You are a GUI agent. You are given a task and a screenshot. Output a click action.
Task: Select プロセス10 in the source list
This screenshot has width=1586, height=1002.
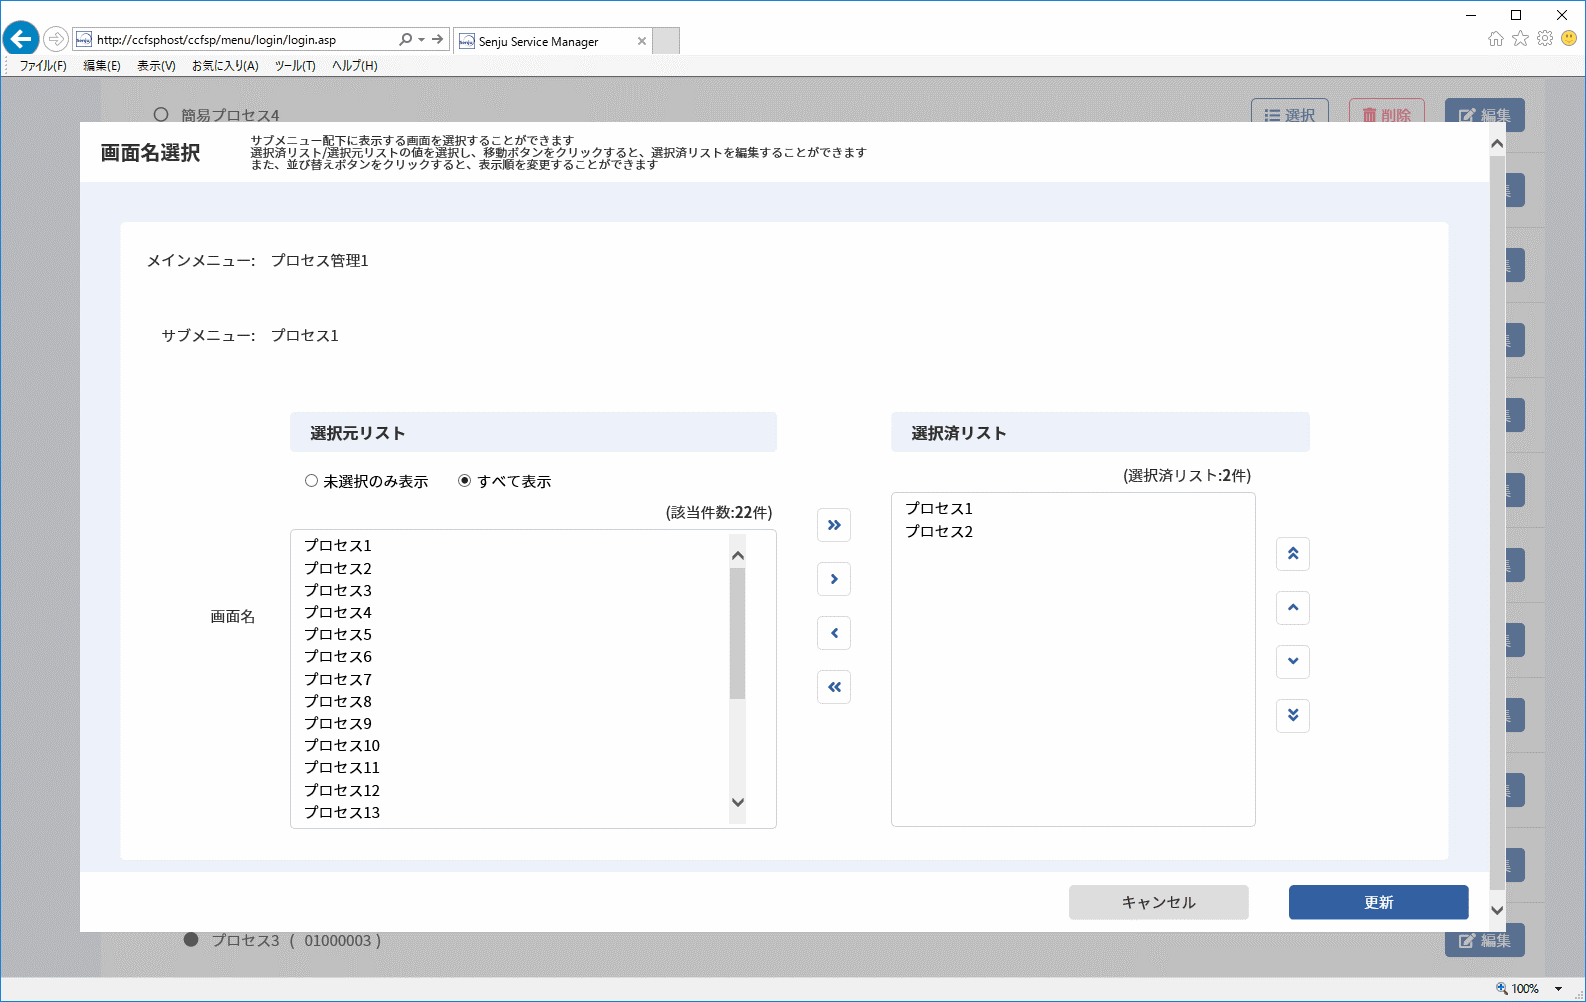point(342,745)
